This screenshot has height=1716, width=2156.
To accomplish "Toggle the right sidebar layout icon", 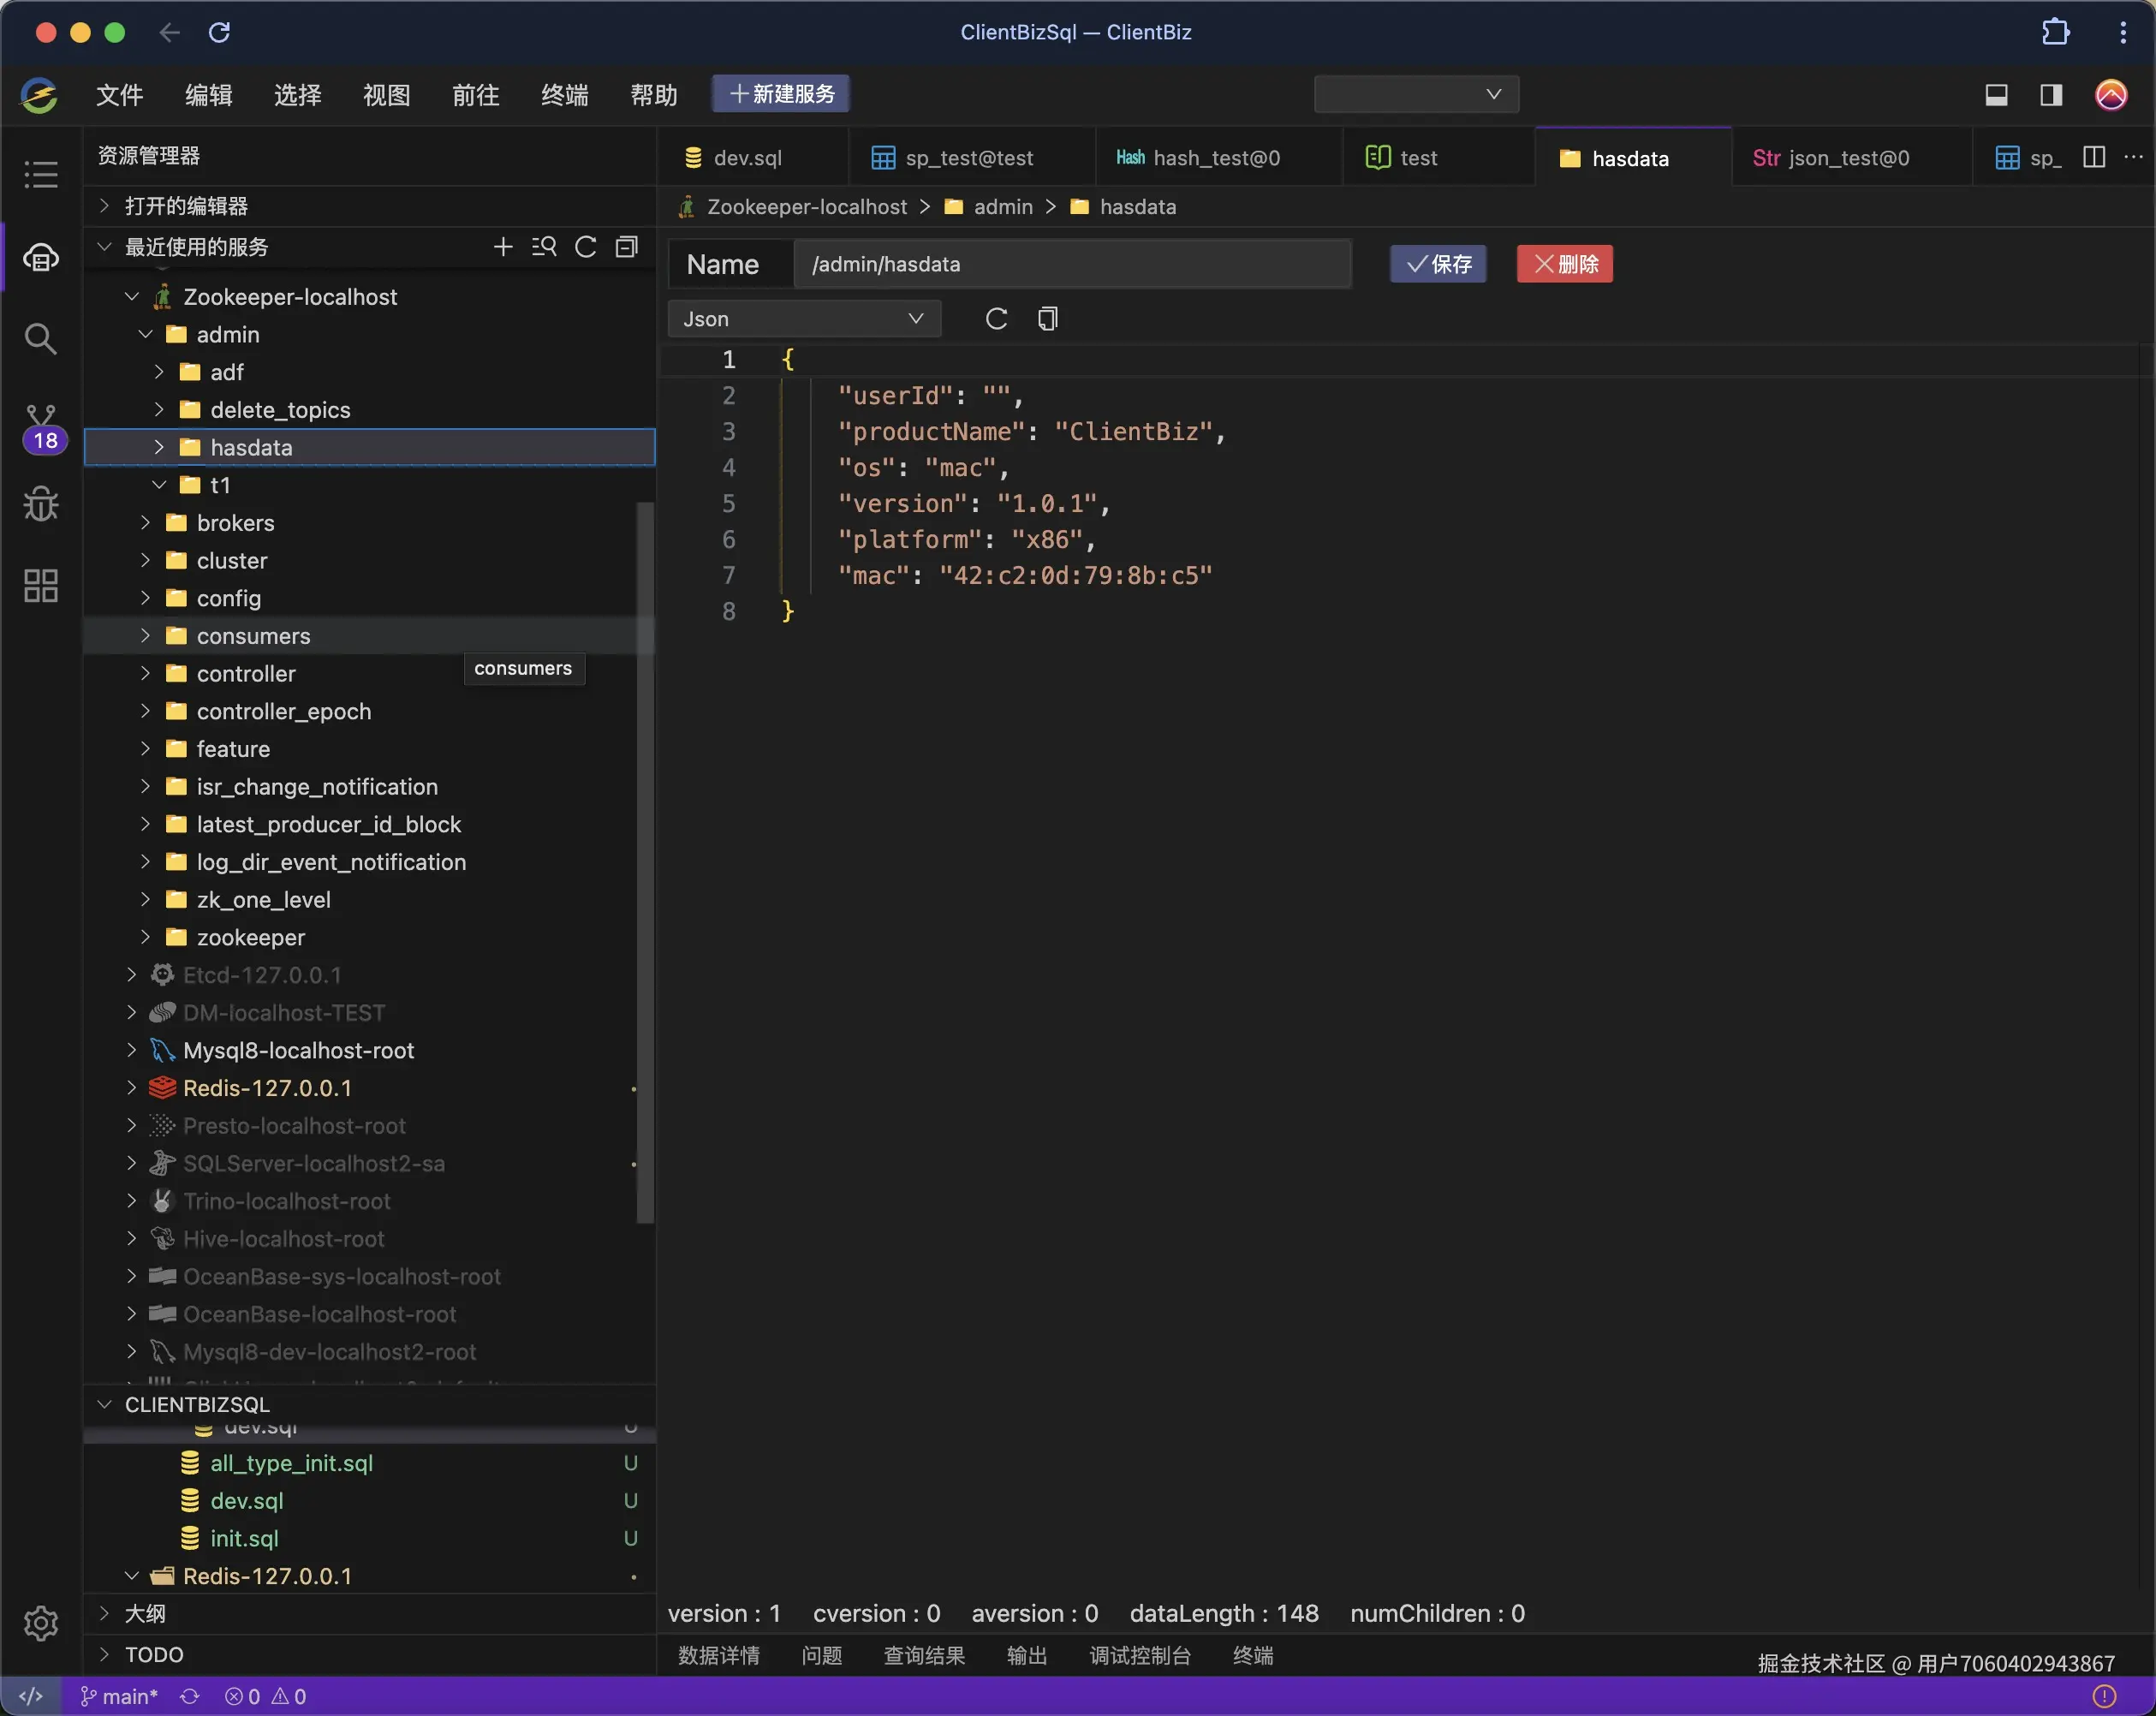I will coord(2051,94).
